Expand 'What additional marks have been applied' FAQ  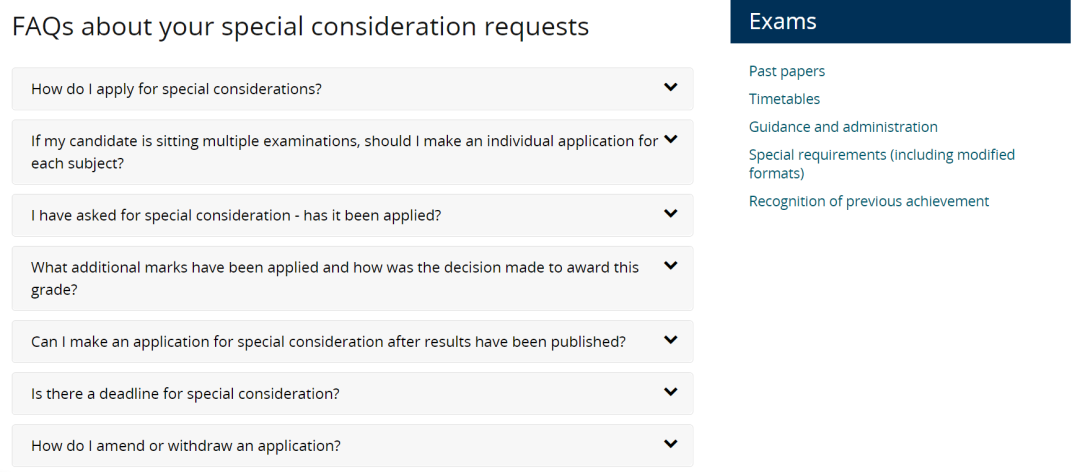(335, 278)
